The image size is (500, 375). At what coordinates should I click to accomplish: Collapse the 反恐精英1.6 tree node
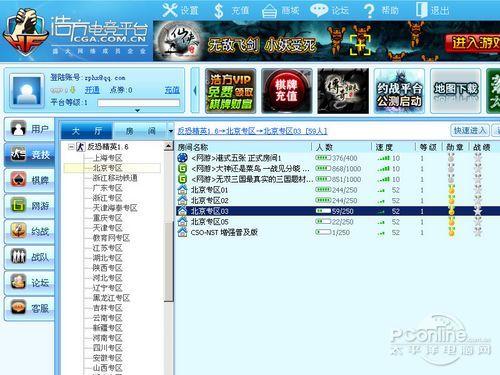point(71,147)
